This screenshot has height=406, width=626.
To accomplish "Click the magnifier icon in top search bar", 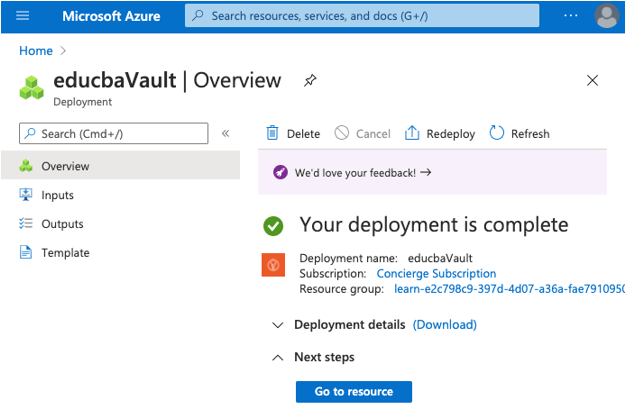I will pyautogui.click(x=198, y=16).
